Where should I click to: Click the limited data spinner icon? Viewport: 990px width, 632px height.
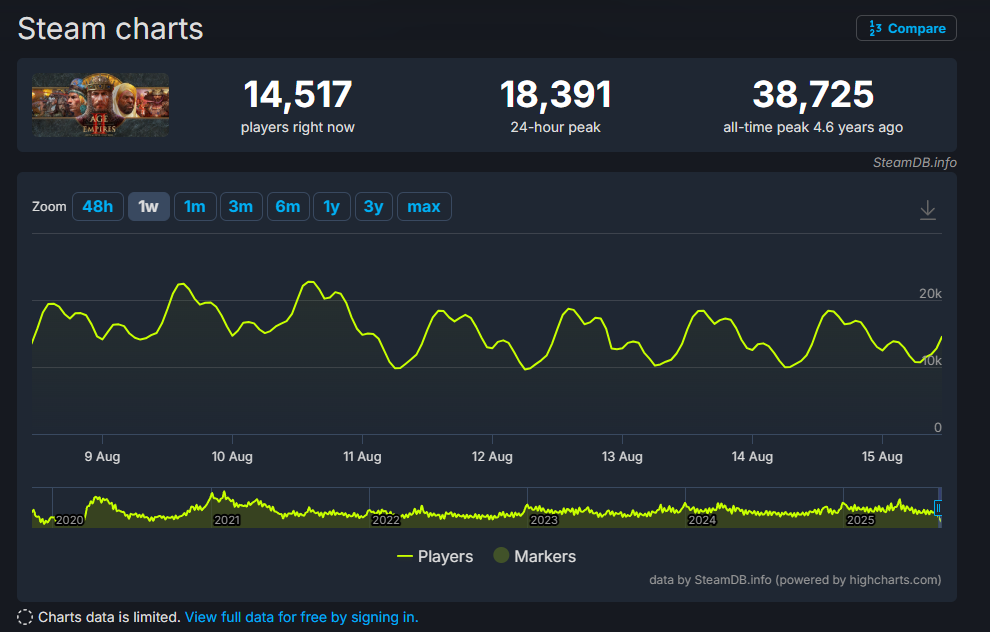25,617
